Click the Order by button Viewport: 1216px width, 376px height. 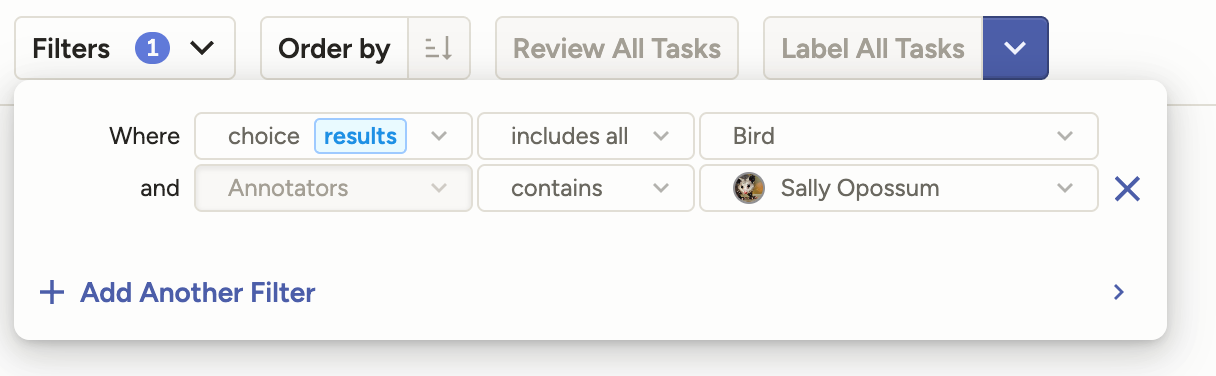[334, 48]
